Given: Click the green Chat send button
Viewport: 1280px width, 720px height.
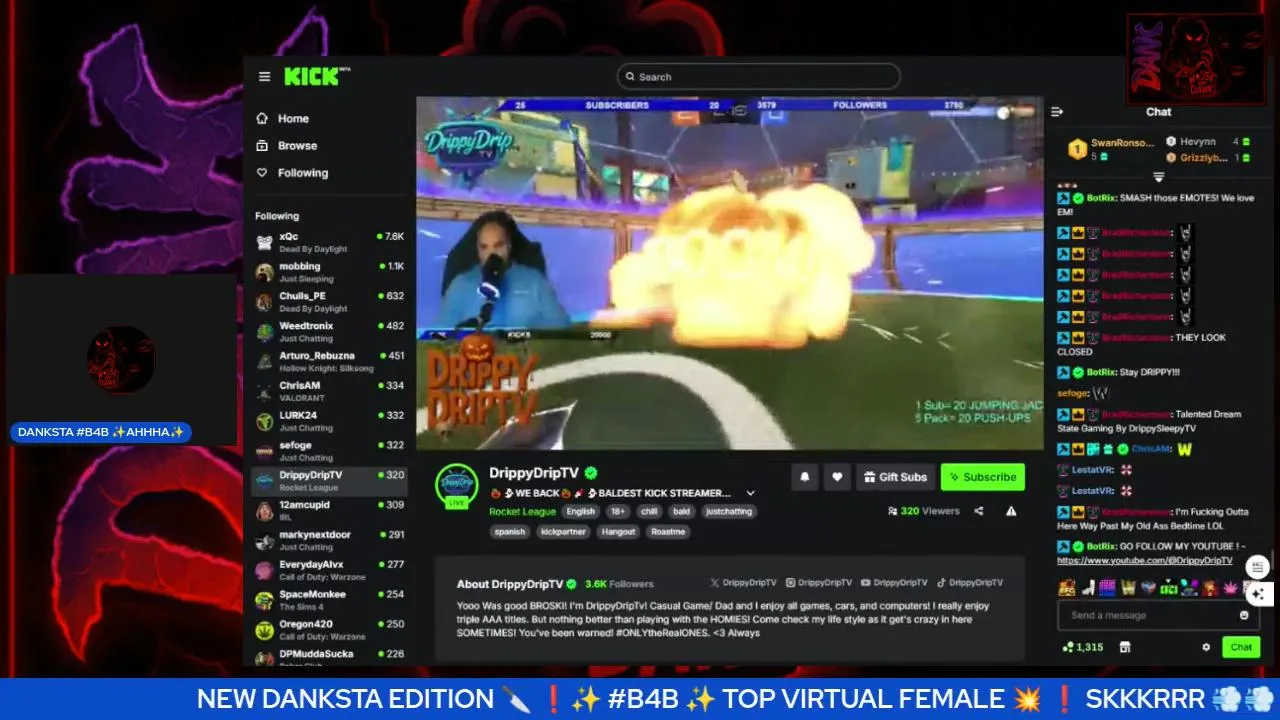Looking at the screenshot, I should coord(1241,647).
